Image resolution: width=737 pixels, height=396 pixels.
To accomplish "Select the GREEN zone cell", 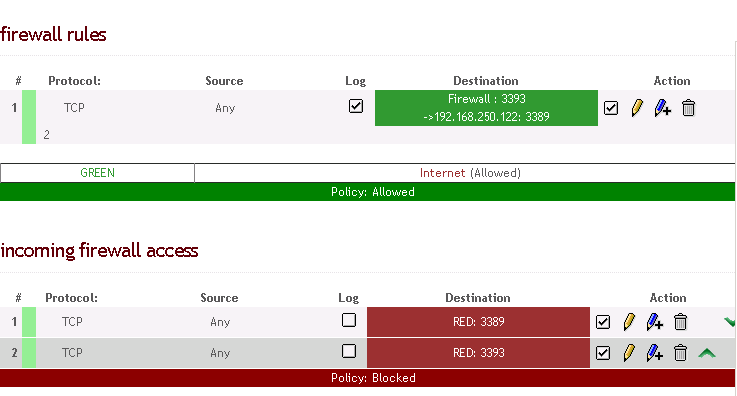I will (97, 173).
